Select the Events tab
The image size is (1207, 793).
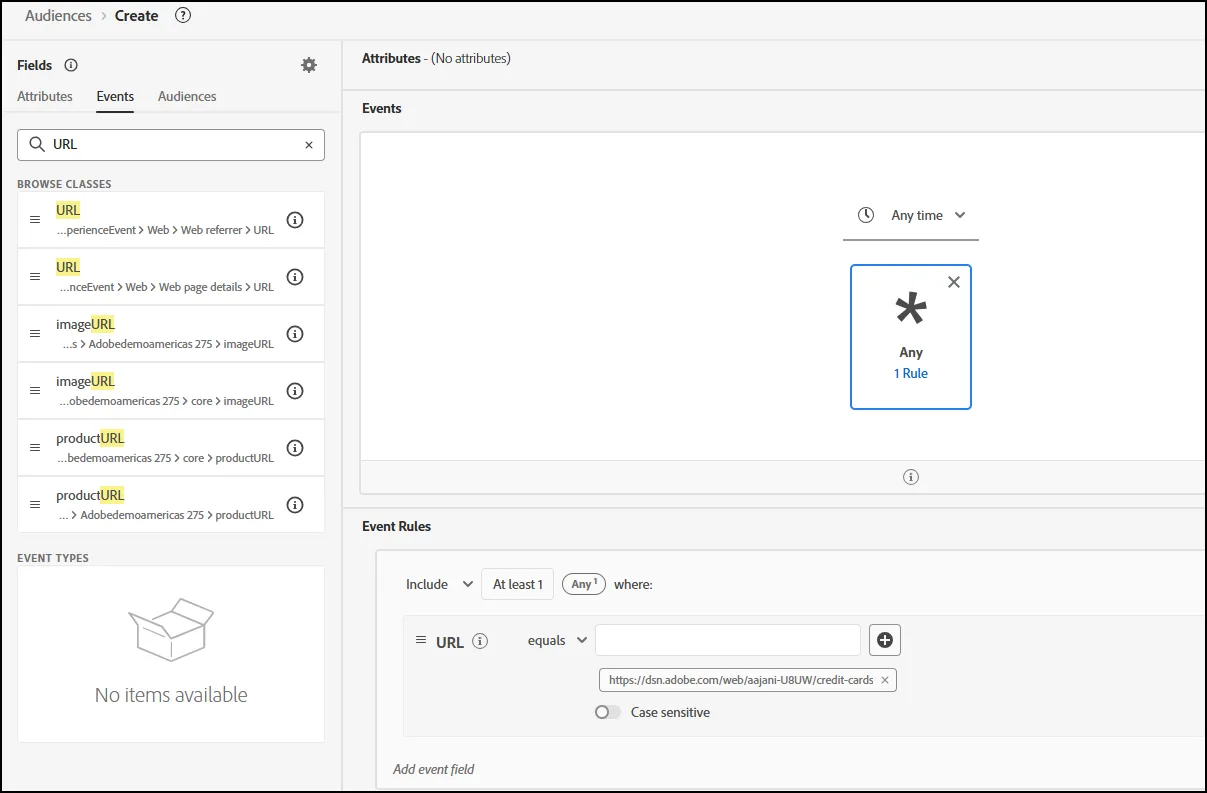click(115, 96)
